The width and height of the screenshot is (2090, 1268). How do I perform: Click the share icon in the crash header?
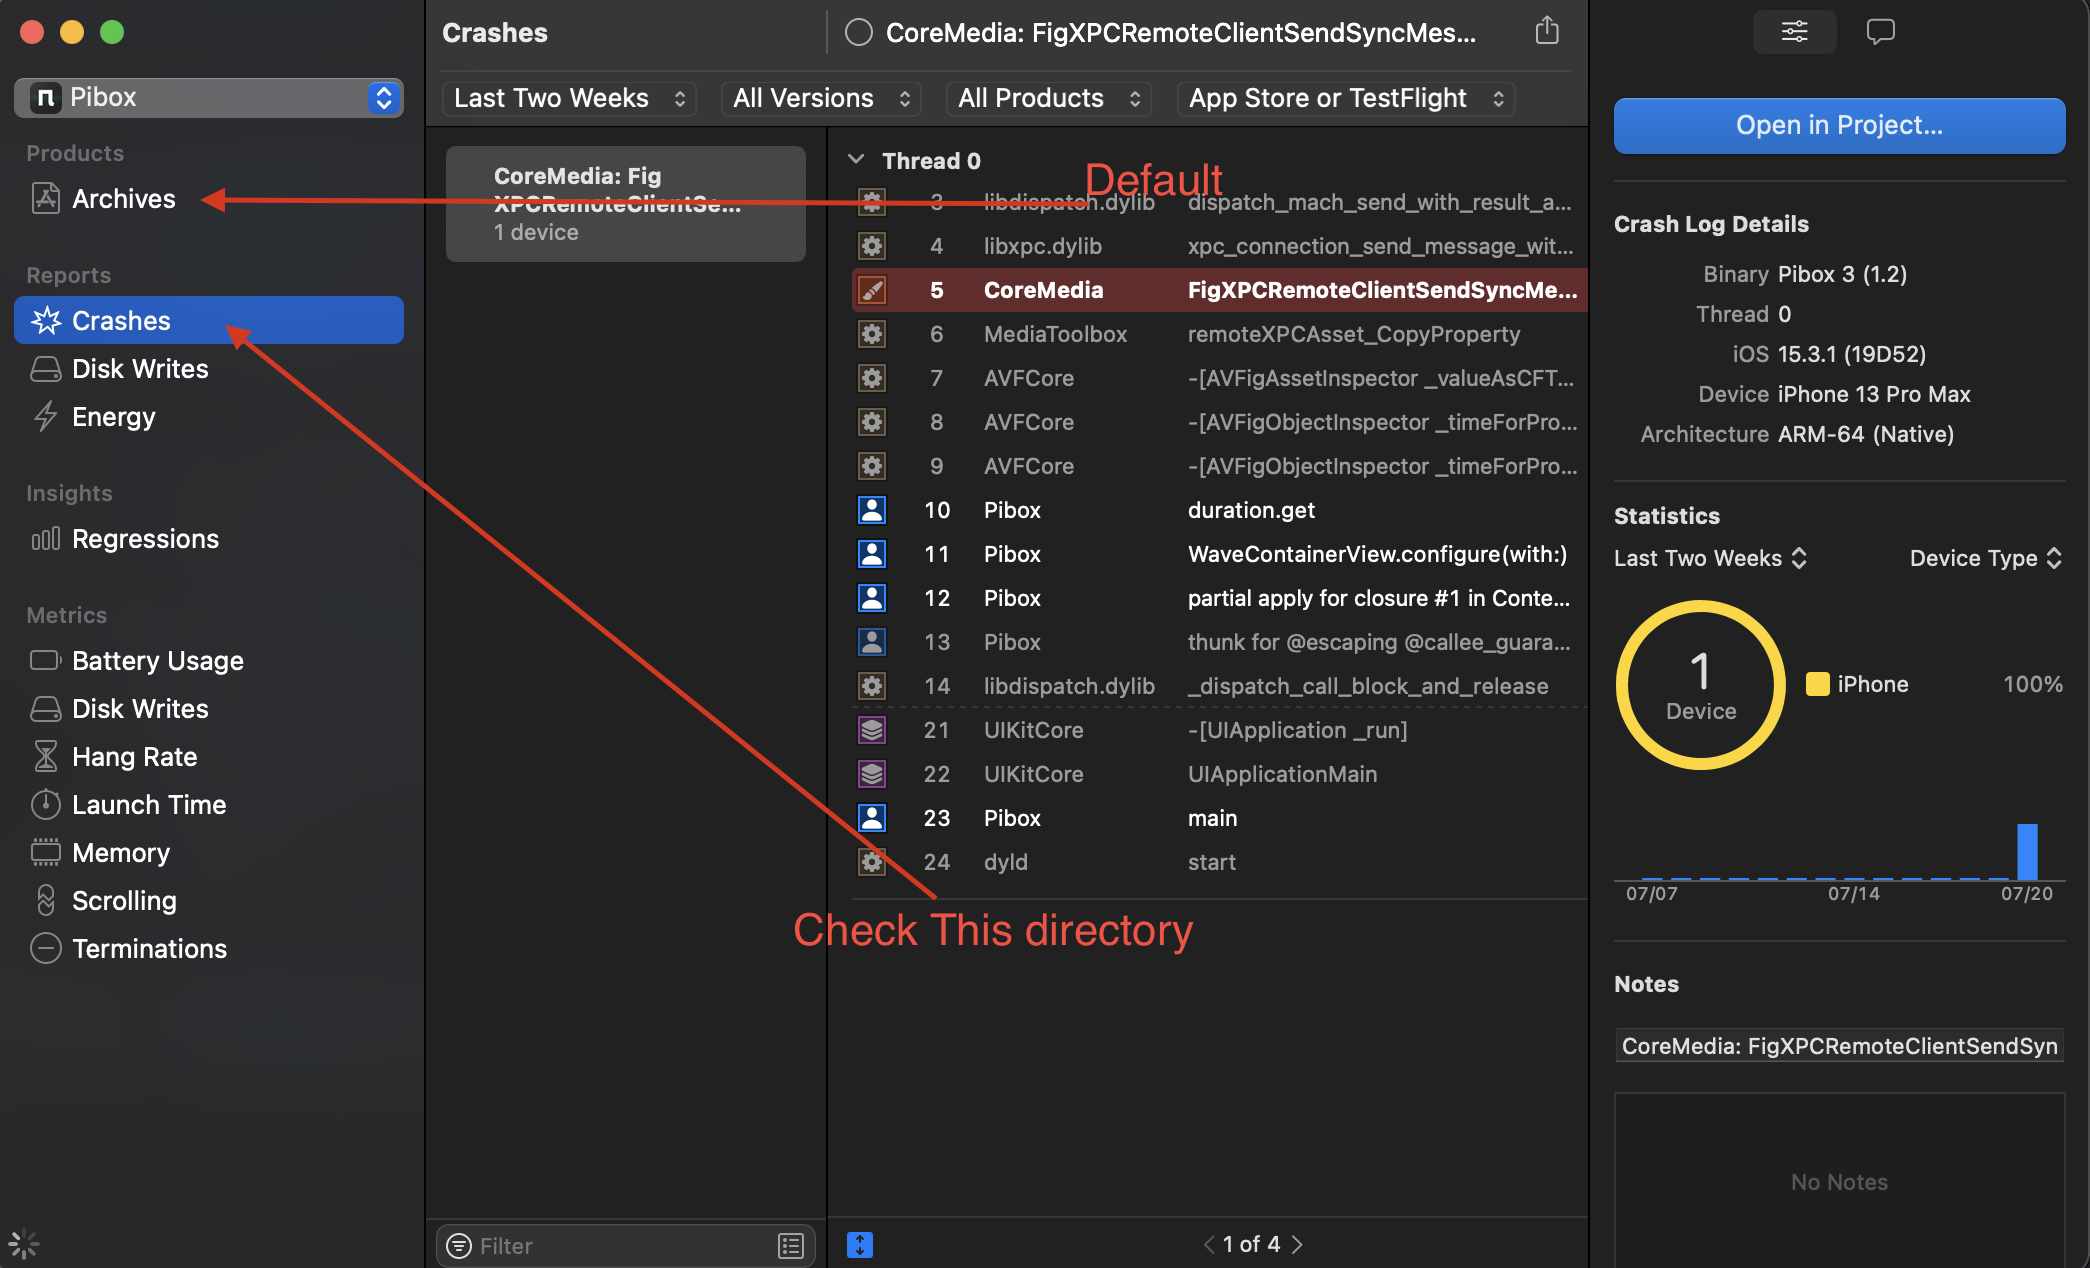click(x=1546, y=31)
